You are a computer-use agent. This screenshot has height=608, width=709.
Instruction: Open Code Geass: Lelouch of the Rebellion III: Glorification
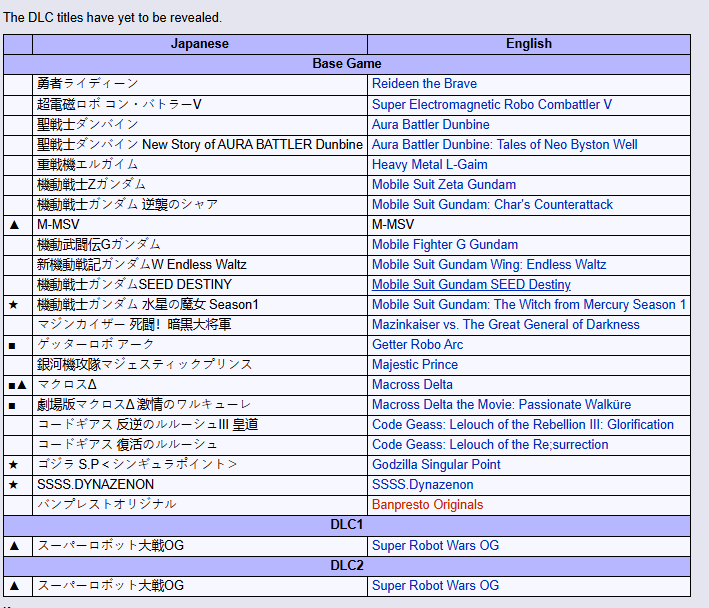[523, 424]
